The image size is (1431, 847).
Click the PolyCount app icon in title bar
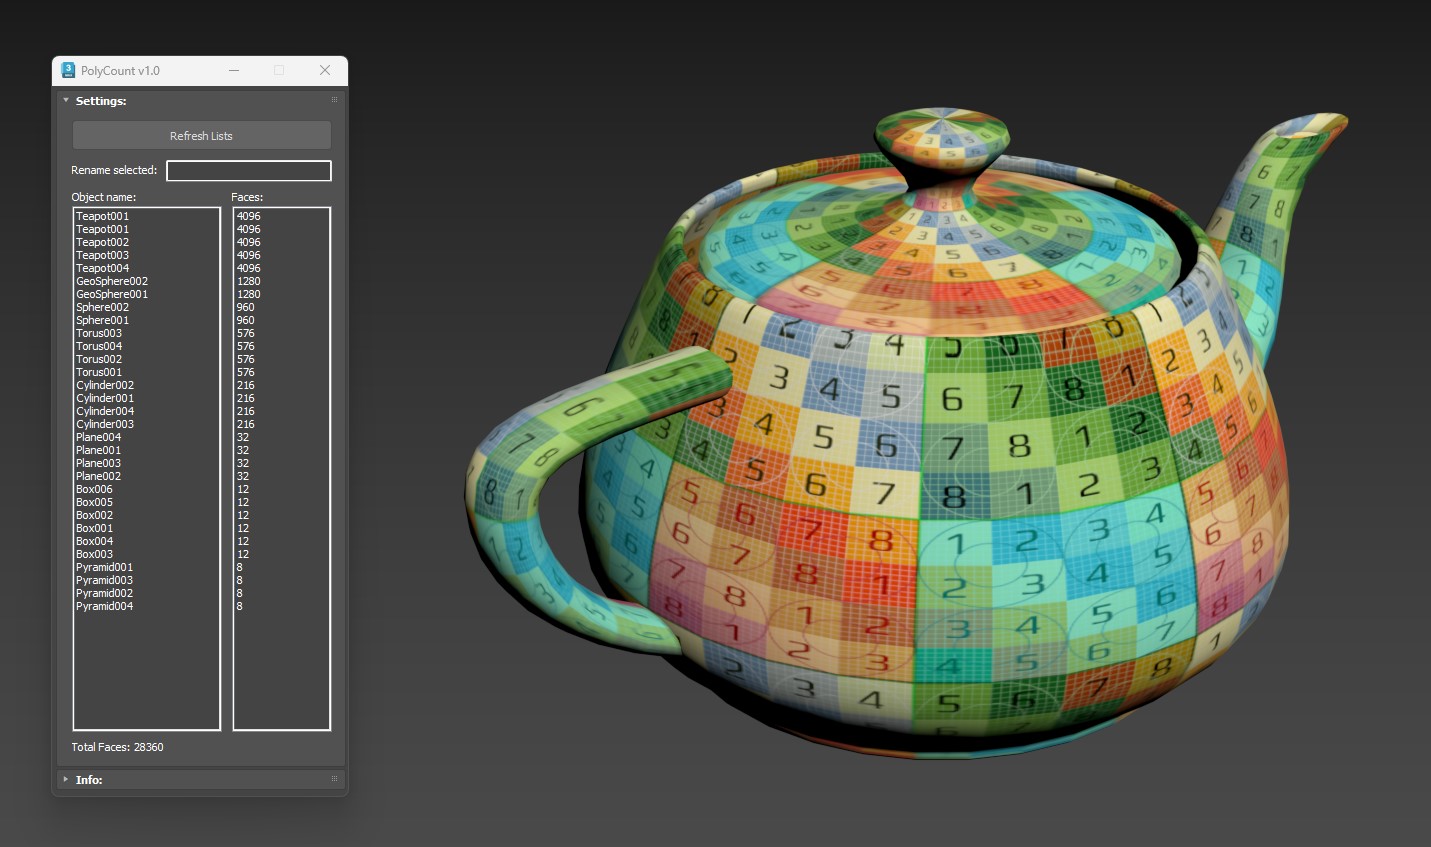68,70
